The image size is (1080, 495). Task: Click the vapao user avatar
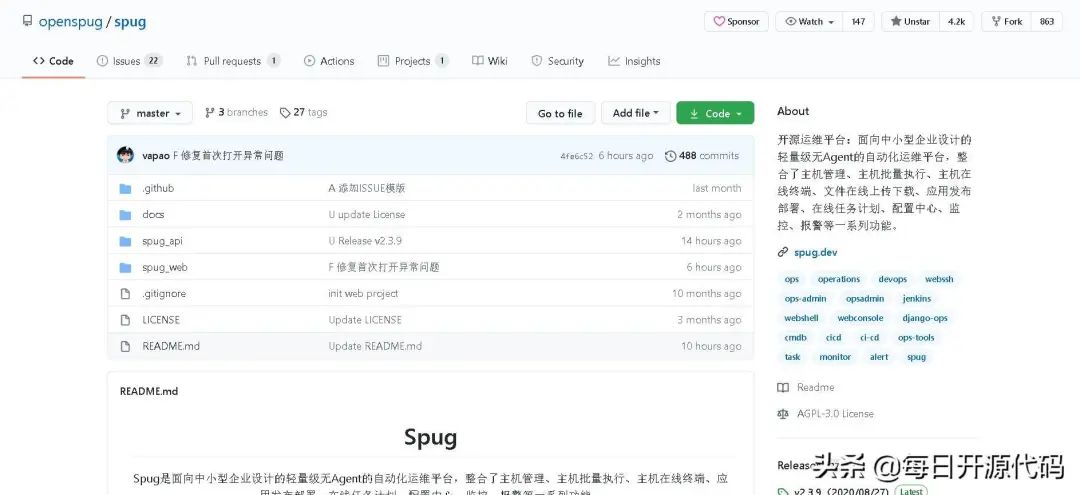pyautogui.click(x=125, y=155)
